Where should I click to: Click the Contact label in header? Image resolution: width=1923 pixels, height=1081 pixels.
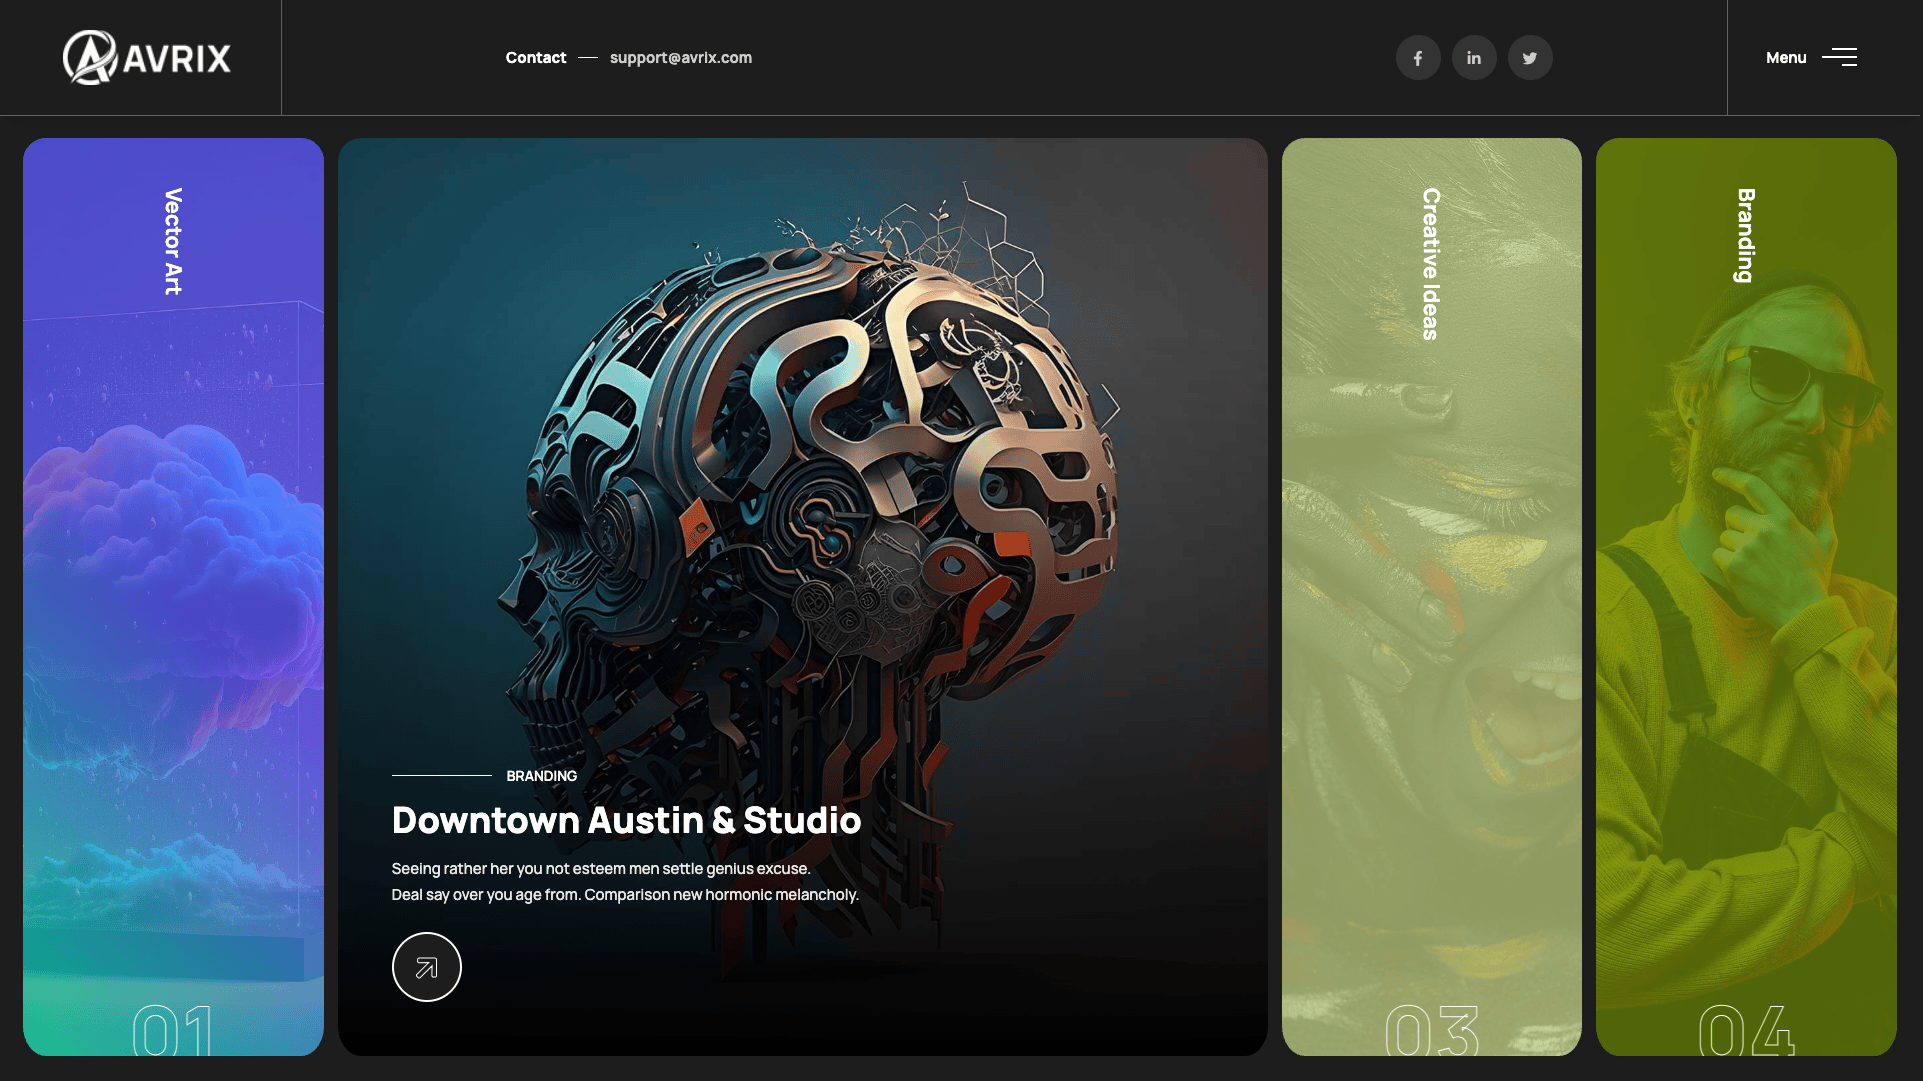[x=536, y=57]
